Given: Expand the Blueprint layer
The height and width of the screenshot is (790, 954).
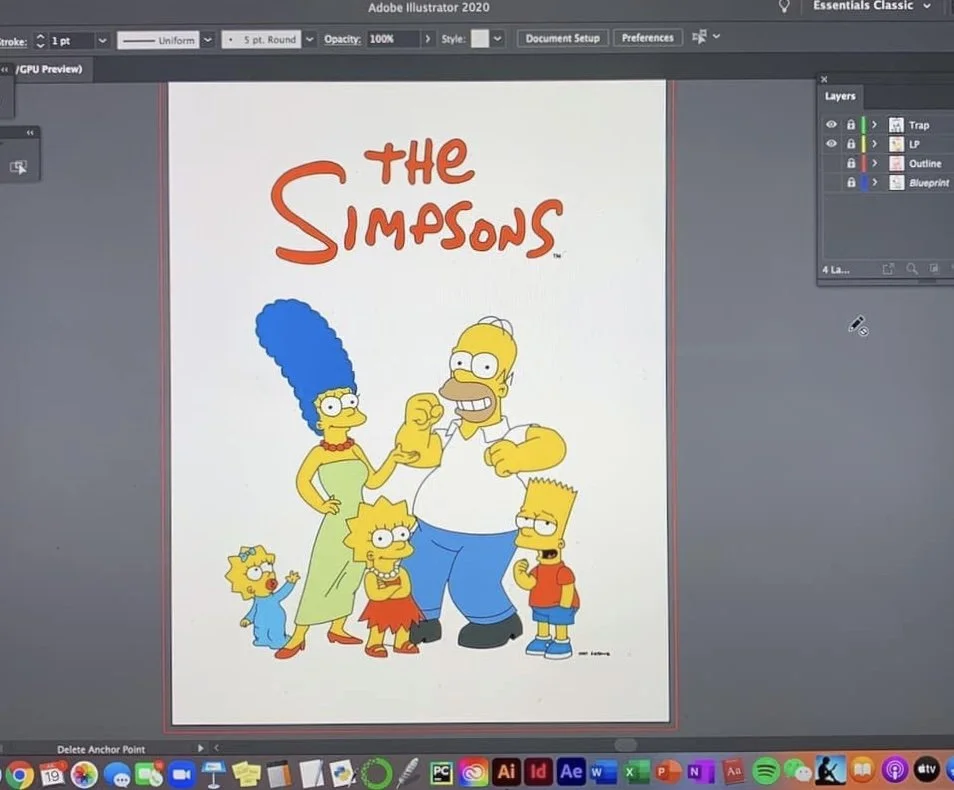Looking at the screenshot, I should [874, 182].
